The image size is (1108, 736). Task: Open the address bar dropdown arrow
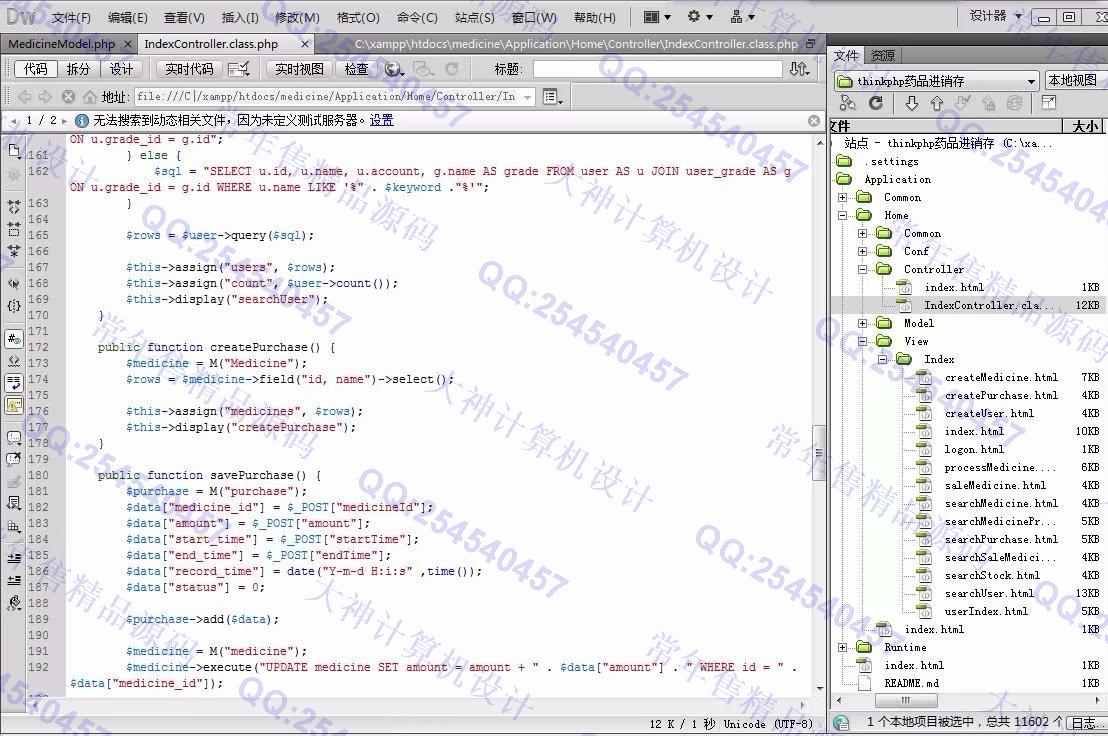[528, 97]
